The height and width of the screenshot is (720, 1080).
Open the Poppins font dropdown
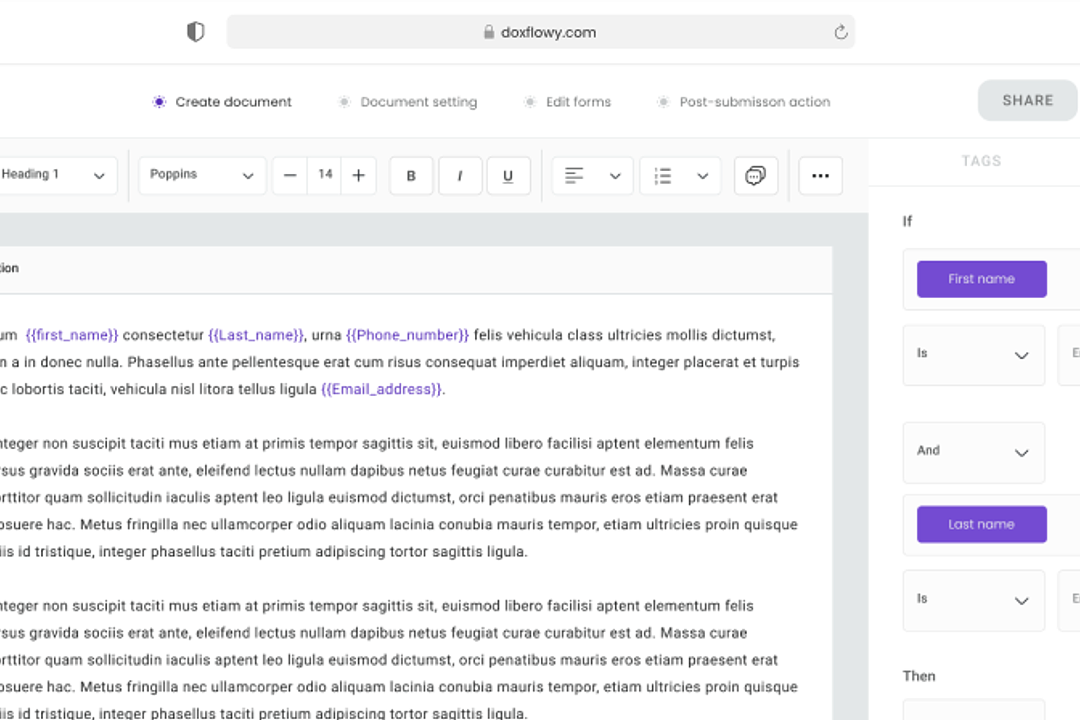(x=202, y=176)
